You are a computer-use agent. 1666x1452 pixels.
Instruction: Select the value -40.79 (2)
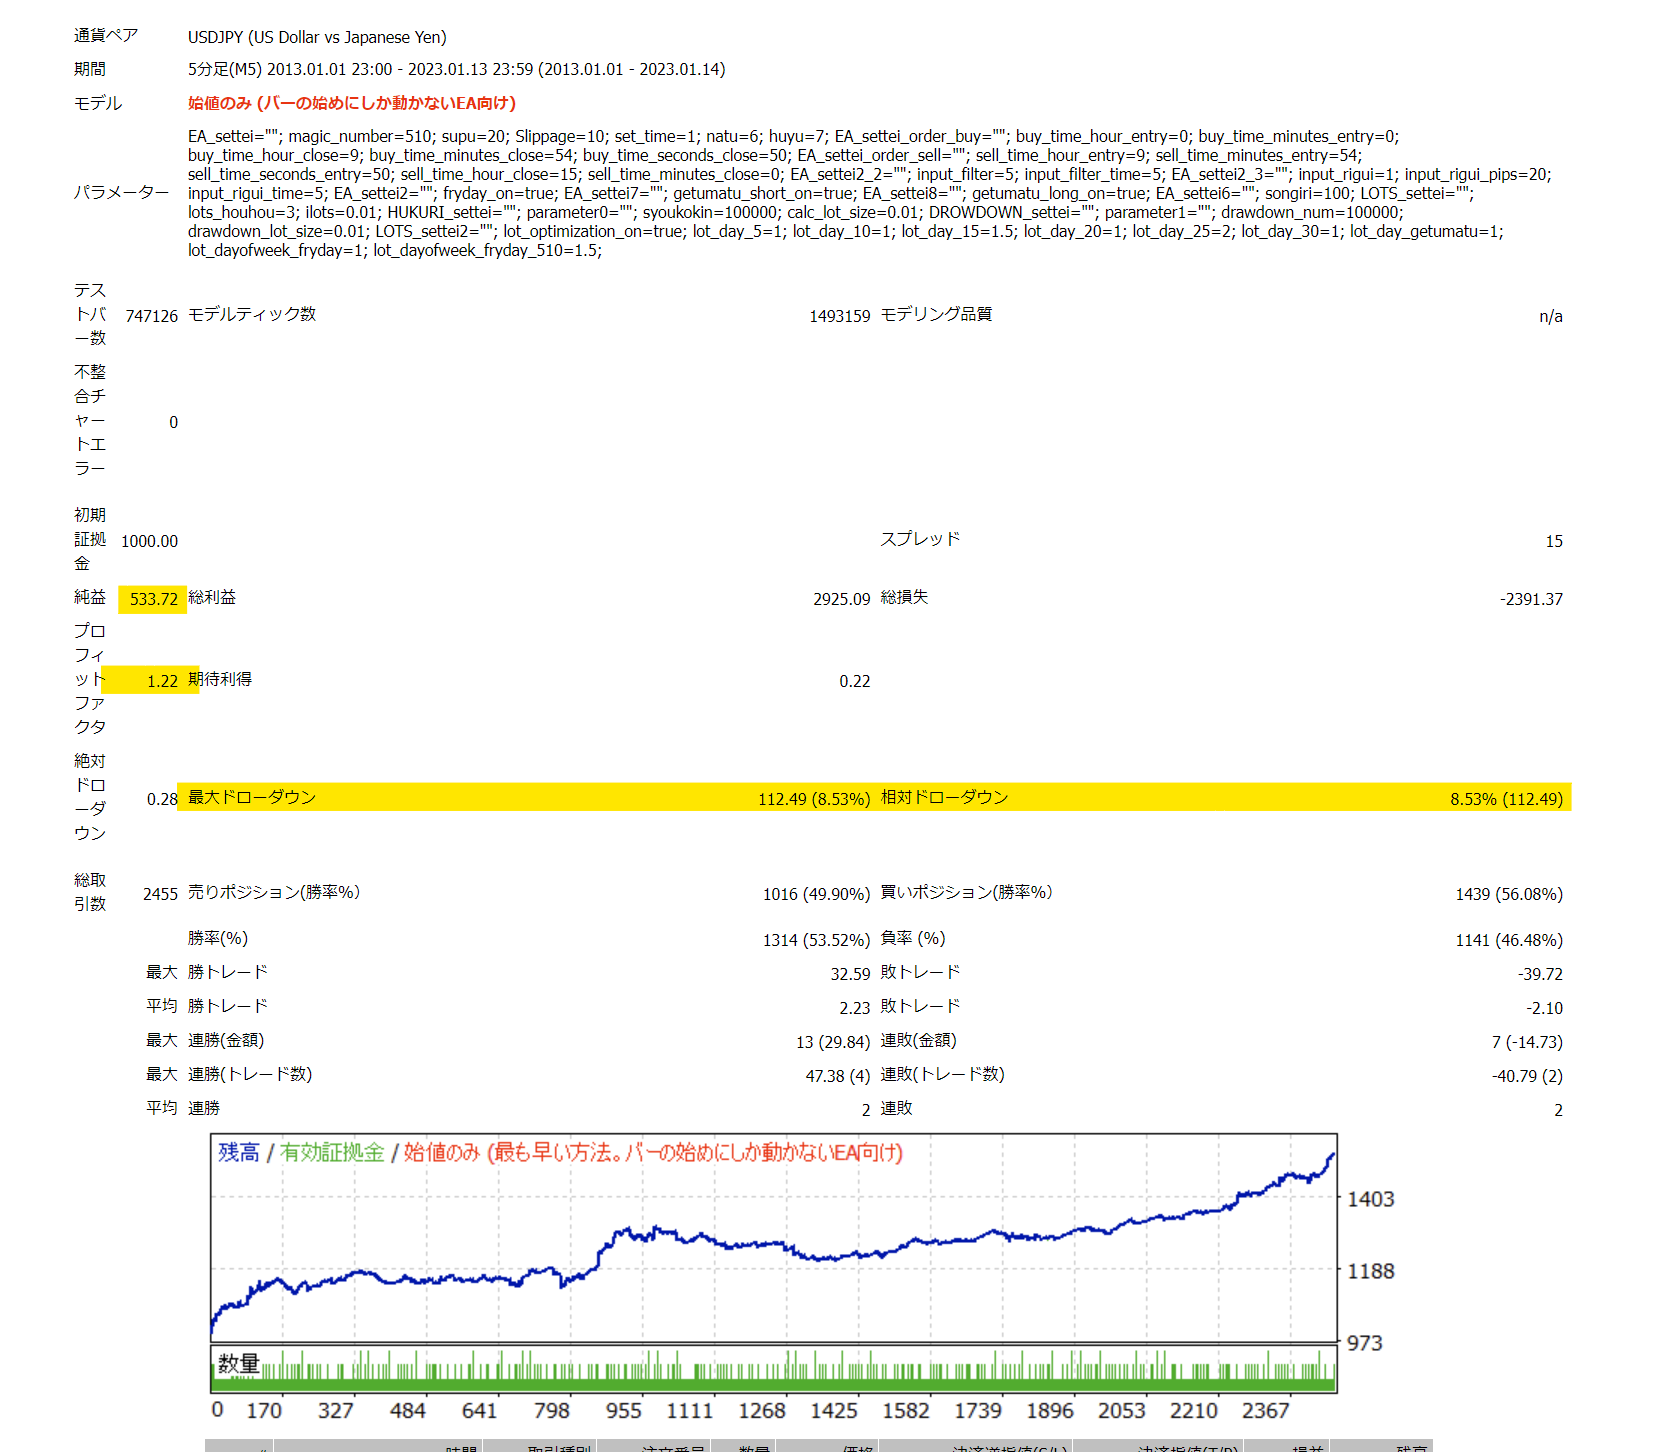1527,1076
